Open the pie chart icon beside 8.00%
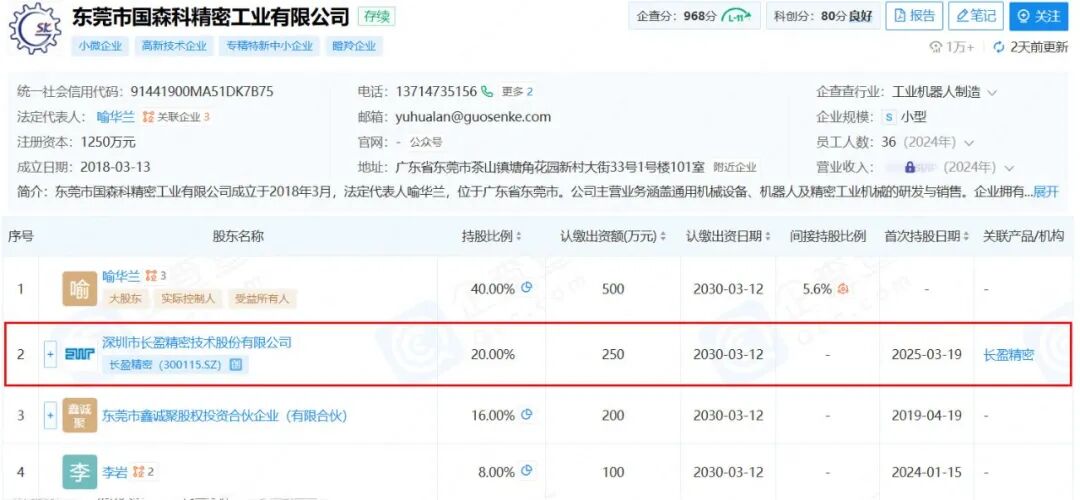This screenshot has width=1080, height=500. tap(527, 471)
